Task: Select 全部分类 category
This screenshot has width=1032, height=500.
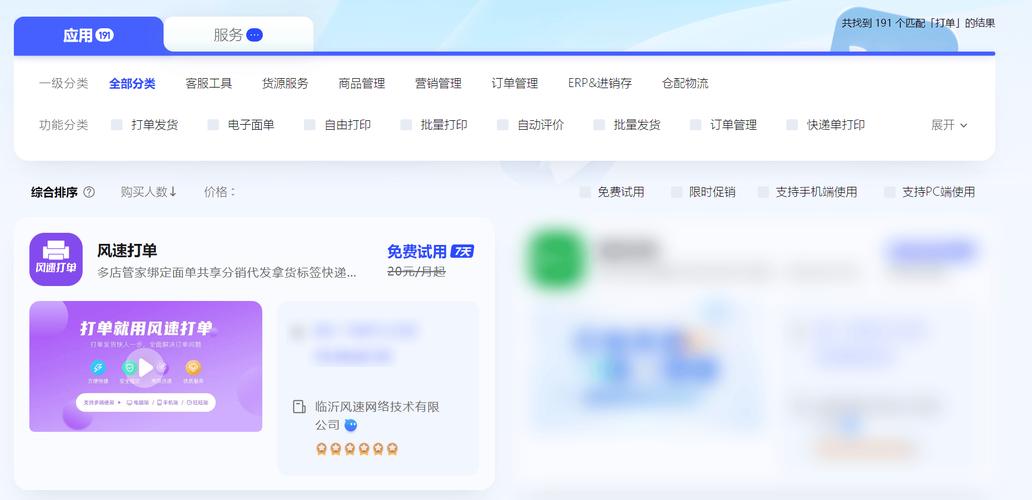Action: point(132,84)
